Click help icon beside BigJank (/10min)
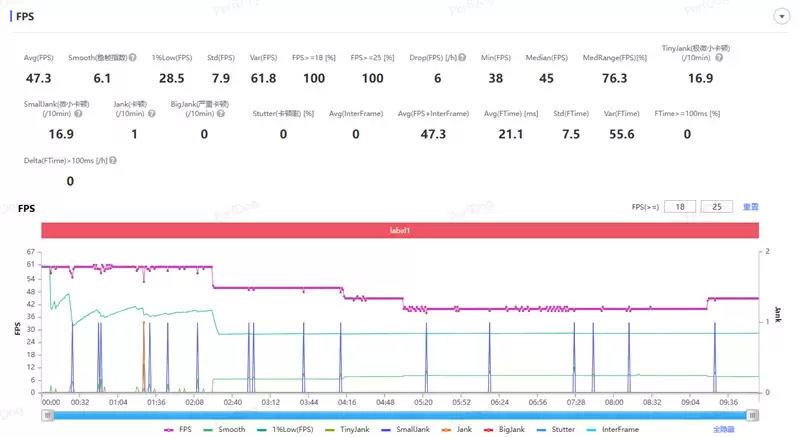800x437 pixels. pos(221,113)
